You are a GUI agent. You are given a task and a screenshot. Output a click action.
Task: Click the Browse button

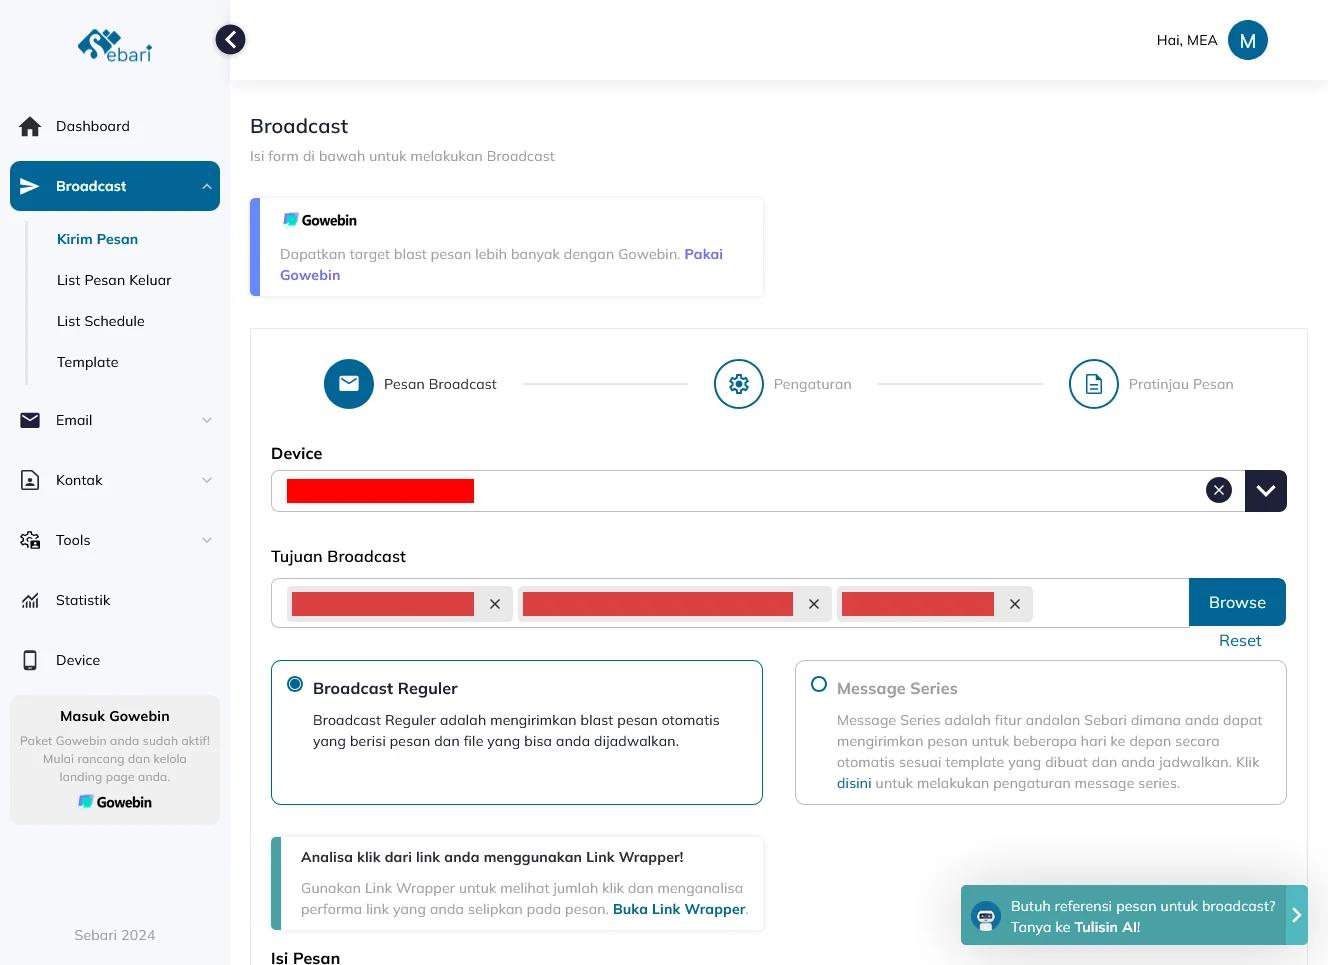(1237, 602)
